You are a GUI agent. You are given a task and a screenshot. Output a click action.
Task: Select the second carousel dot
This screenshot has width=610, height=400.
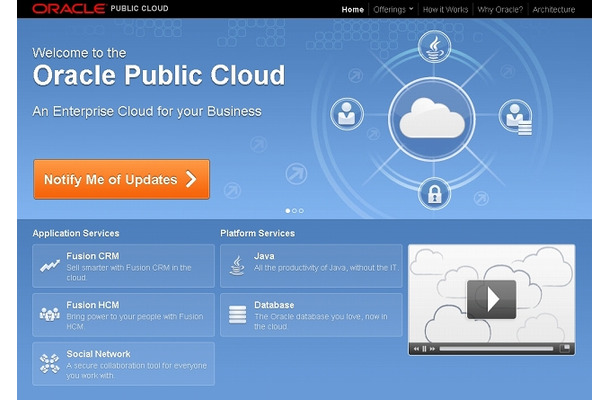point(294,211)
